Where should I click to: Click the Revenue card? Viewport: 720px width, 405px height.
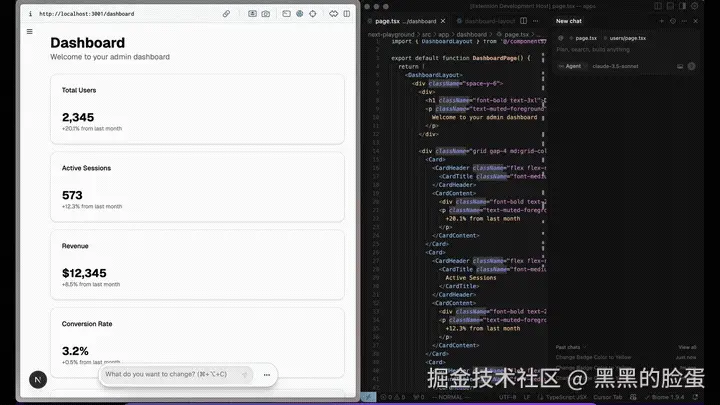pos(197,265)
